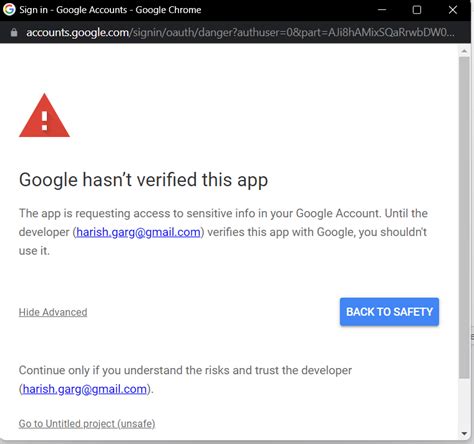Click the scrollbar down arrow

click(464, 434)
